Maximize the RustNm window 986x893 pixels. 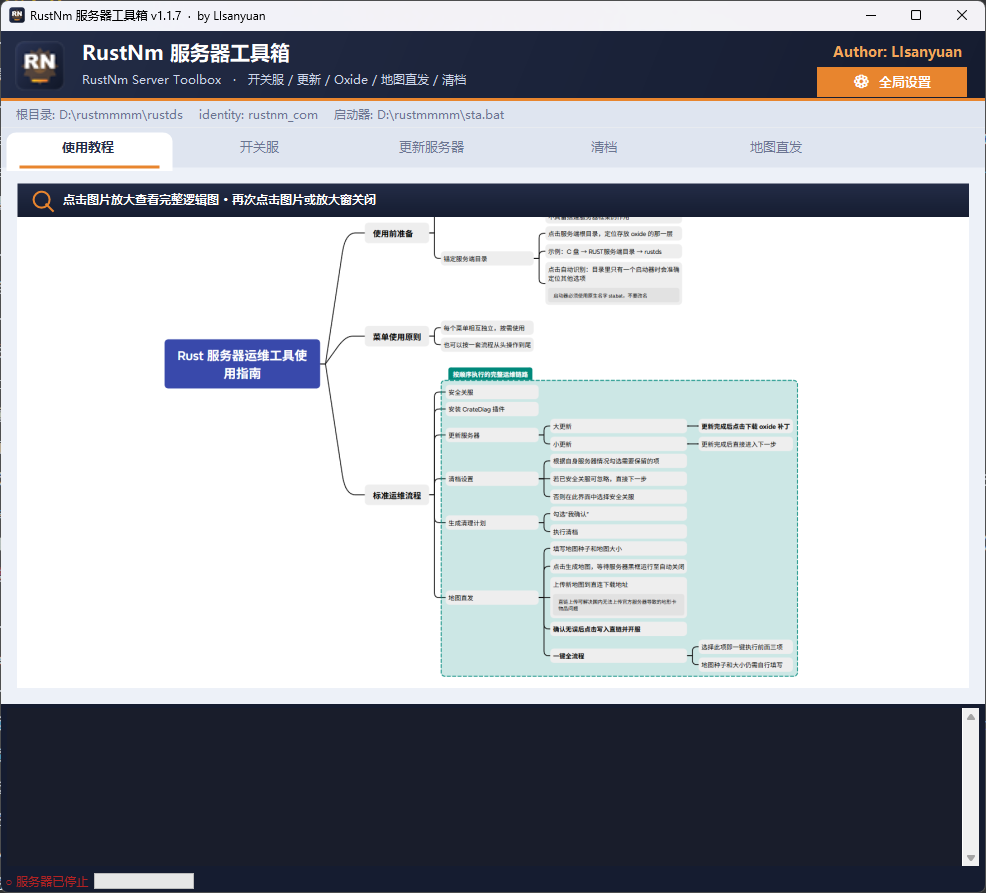916,15
